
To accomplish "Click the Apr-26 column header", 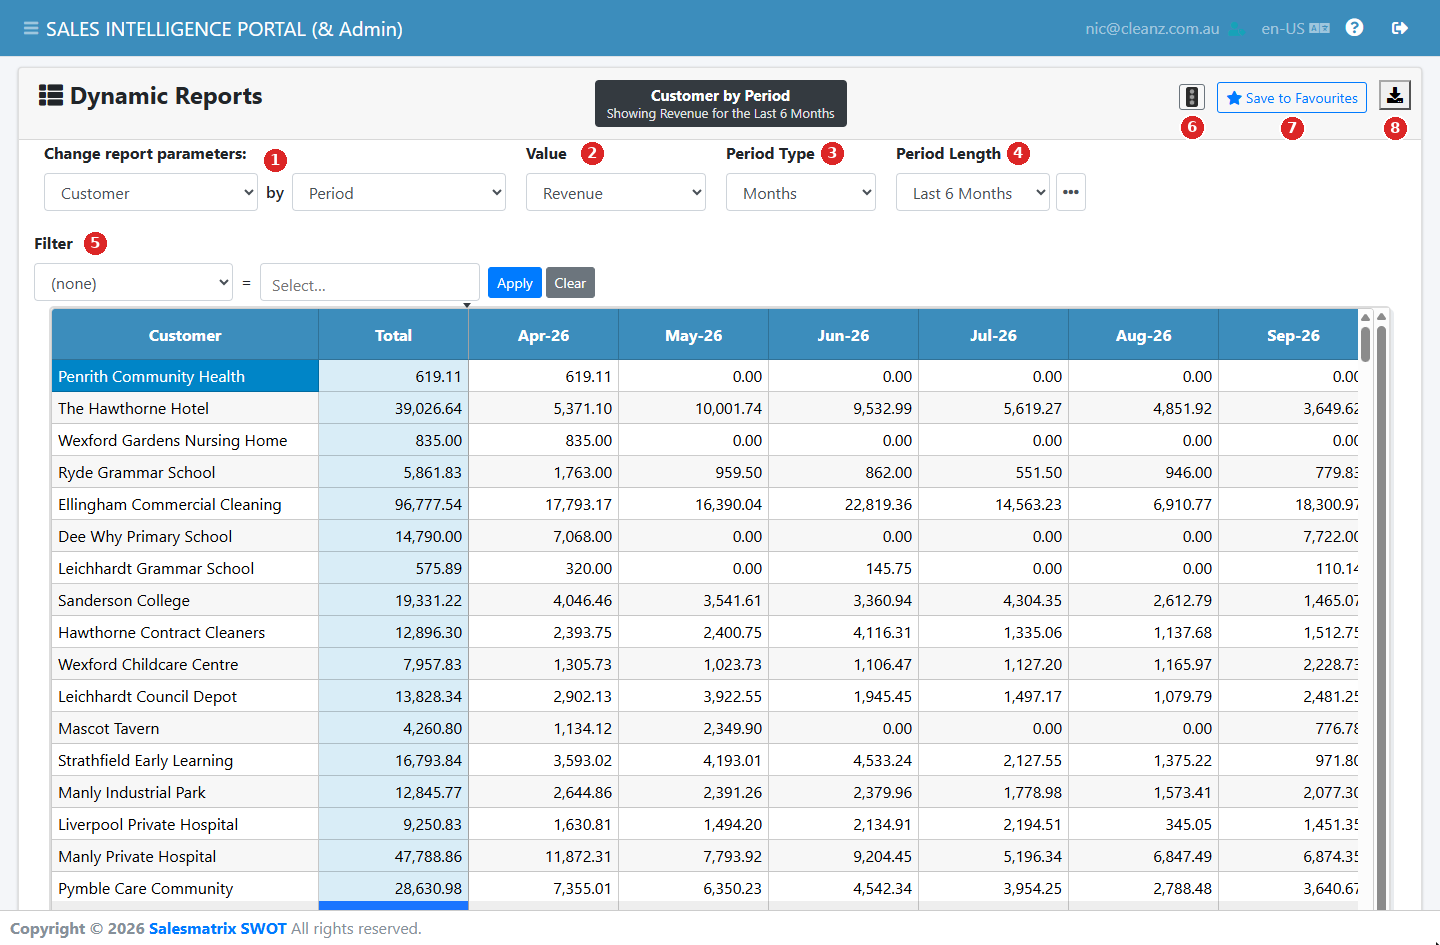I will click(x=543, y=335).
